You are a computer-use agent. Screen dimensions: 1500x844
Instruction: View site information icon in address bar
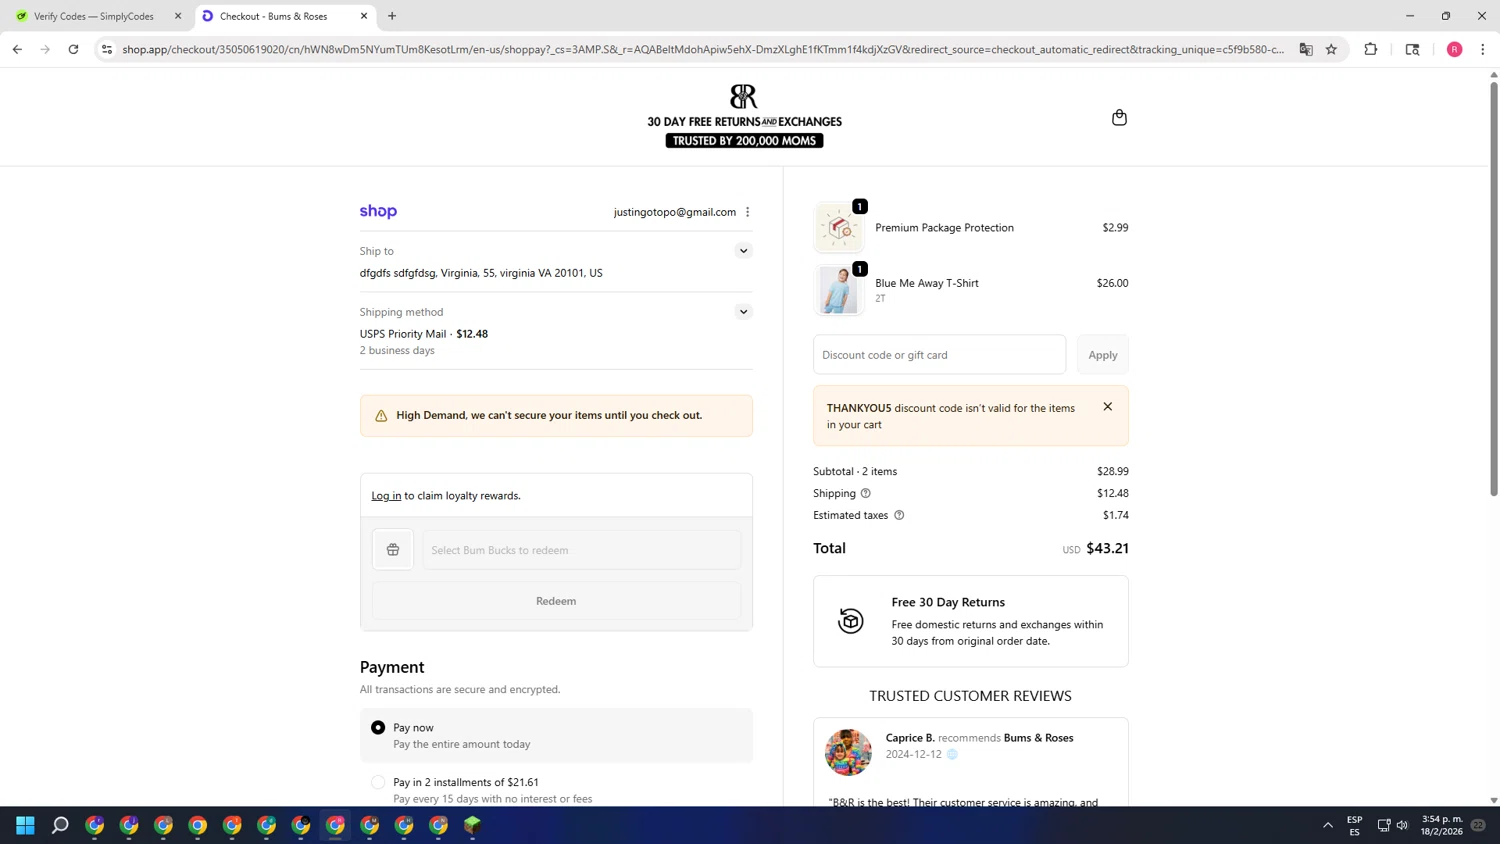coord(107,49)
